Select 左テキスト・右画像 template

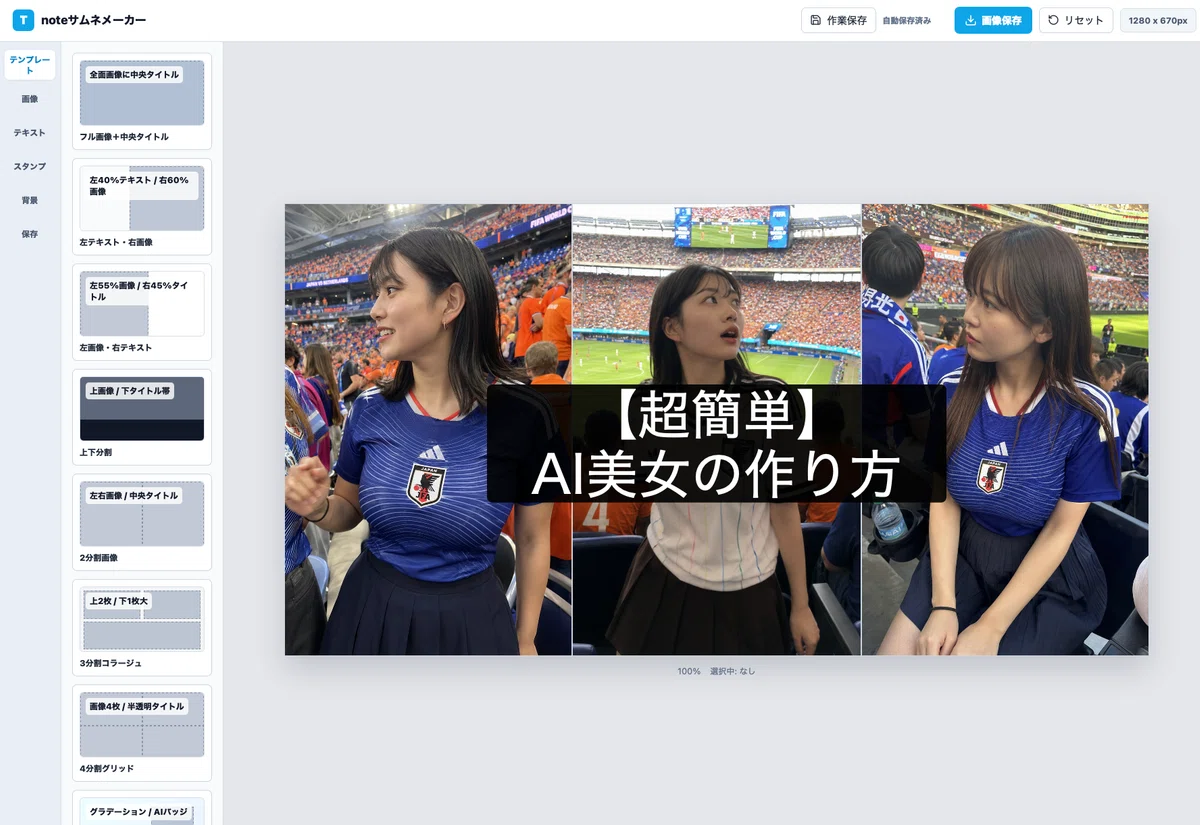point(142,207)
